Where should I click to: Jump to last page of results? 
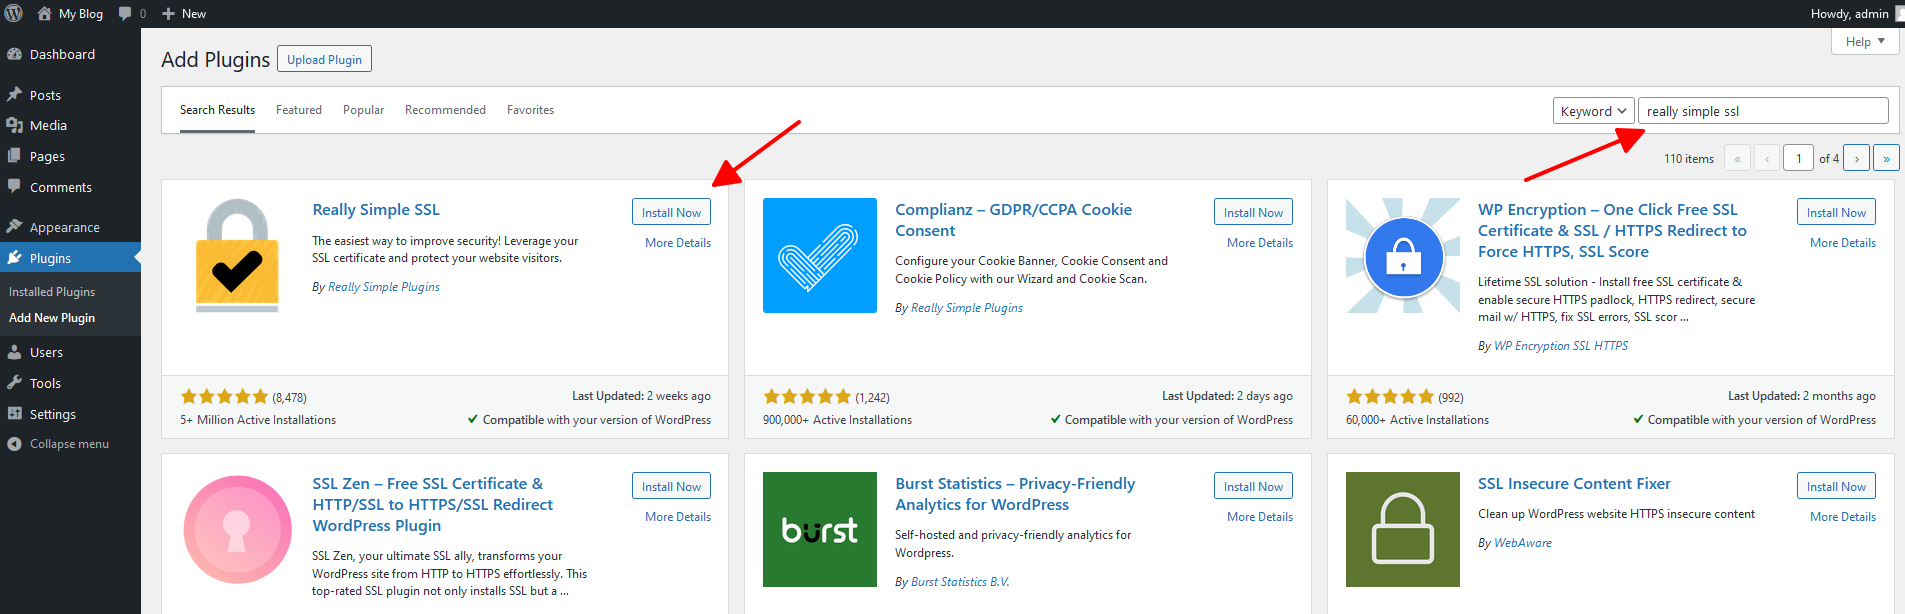coord(1886,158)
